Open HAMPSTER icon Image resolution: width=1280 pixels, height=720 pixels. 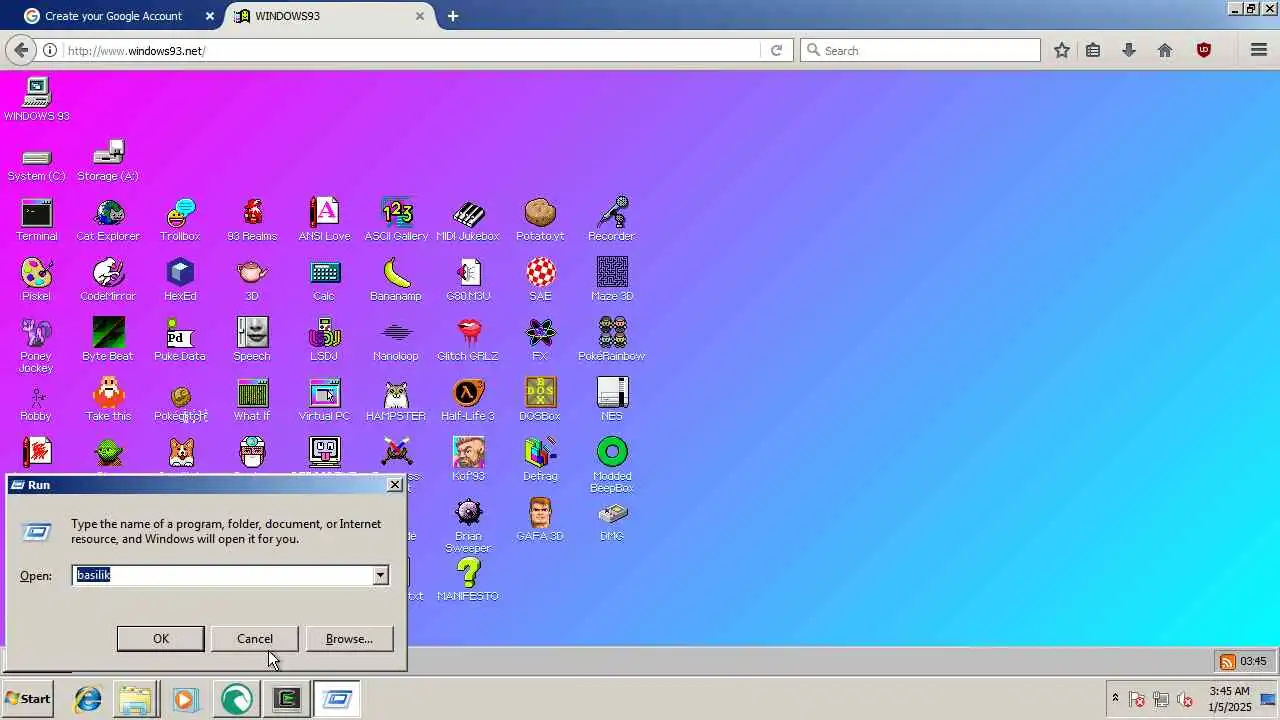[396, 400]
